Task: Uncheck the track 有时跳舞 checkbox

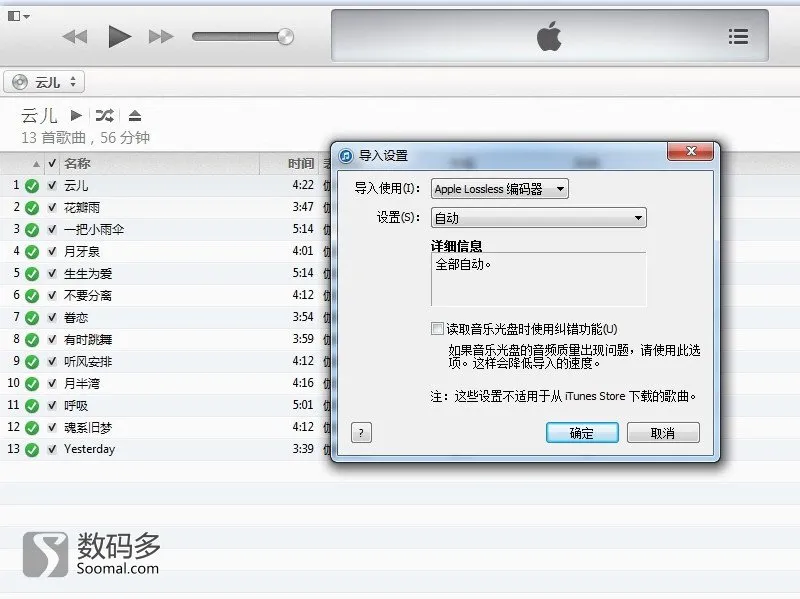Action: [x=52, y=339]
